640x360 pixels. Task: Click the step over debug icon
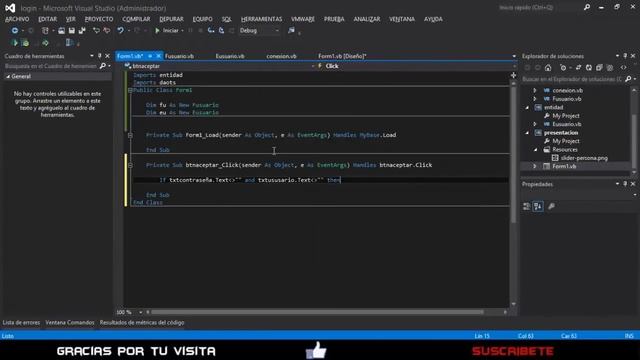click(221, 31)
